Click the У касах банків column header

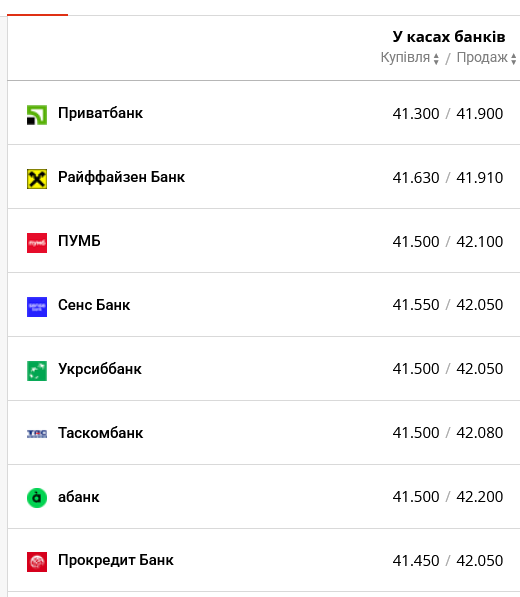point(449,37)
